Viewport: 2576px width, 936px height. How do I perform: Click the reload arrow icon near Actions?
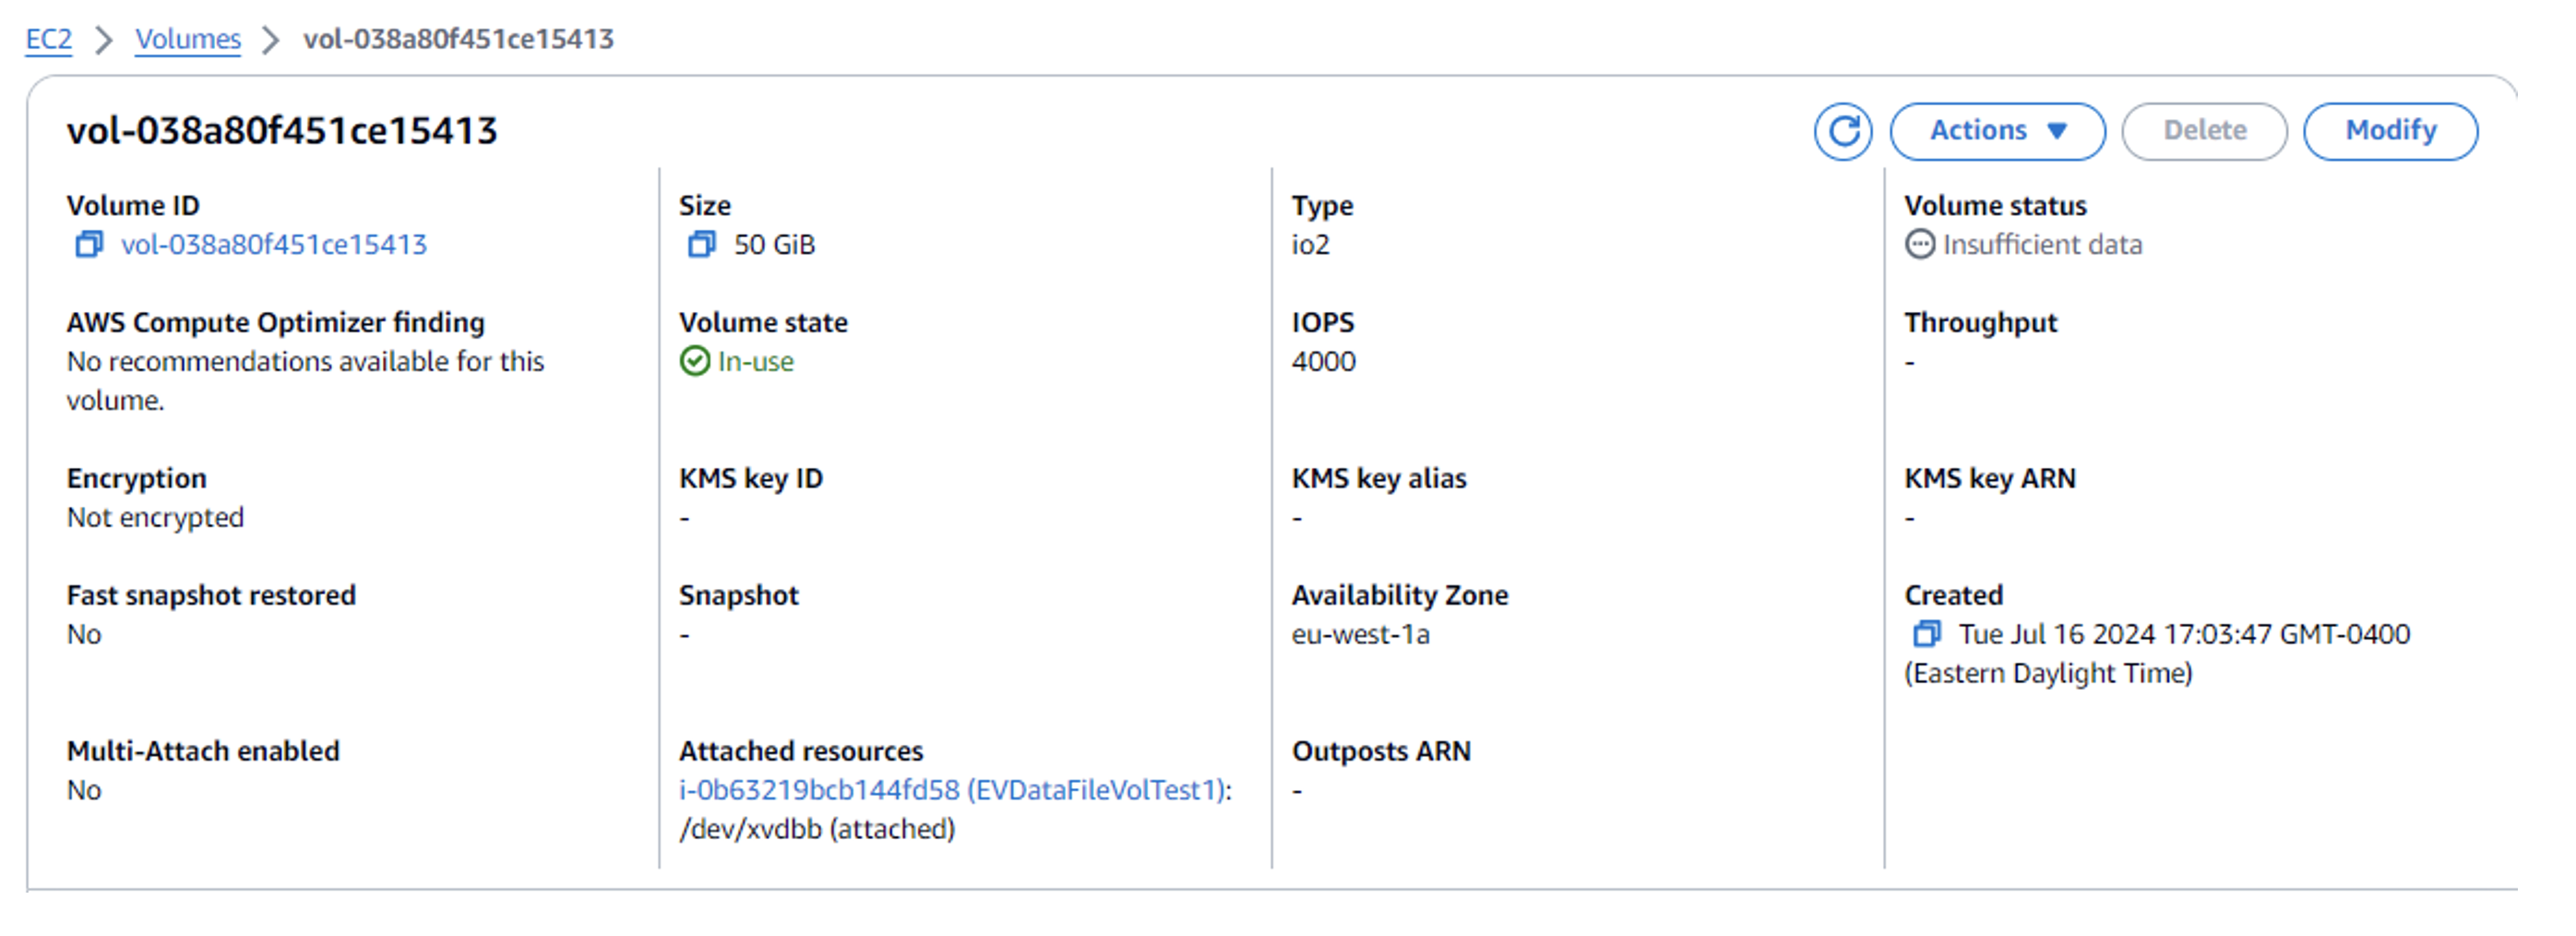click(1843, 130)
